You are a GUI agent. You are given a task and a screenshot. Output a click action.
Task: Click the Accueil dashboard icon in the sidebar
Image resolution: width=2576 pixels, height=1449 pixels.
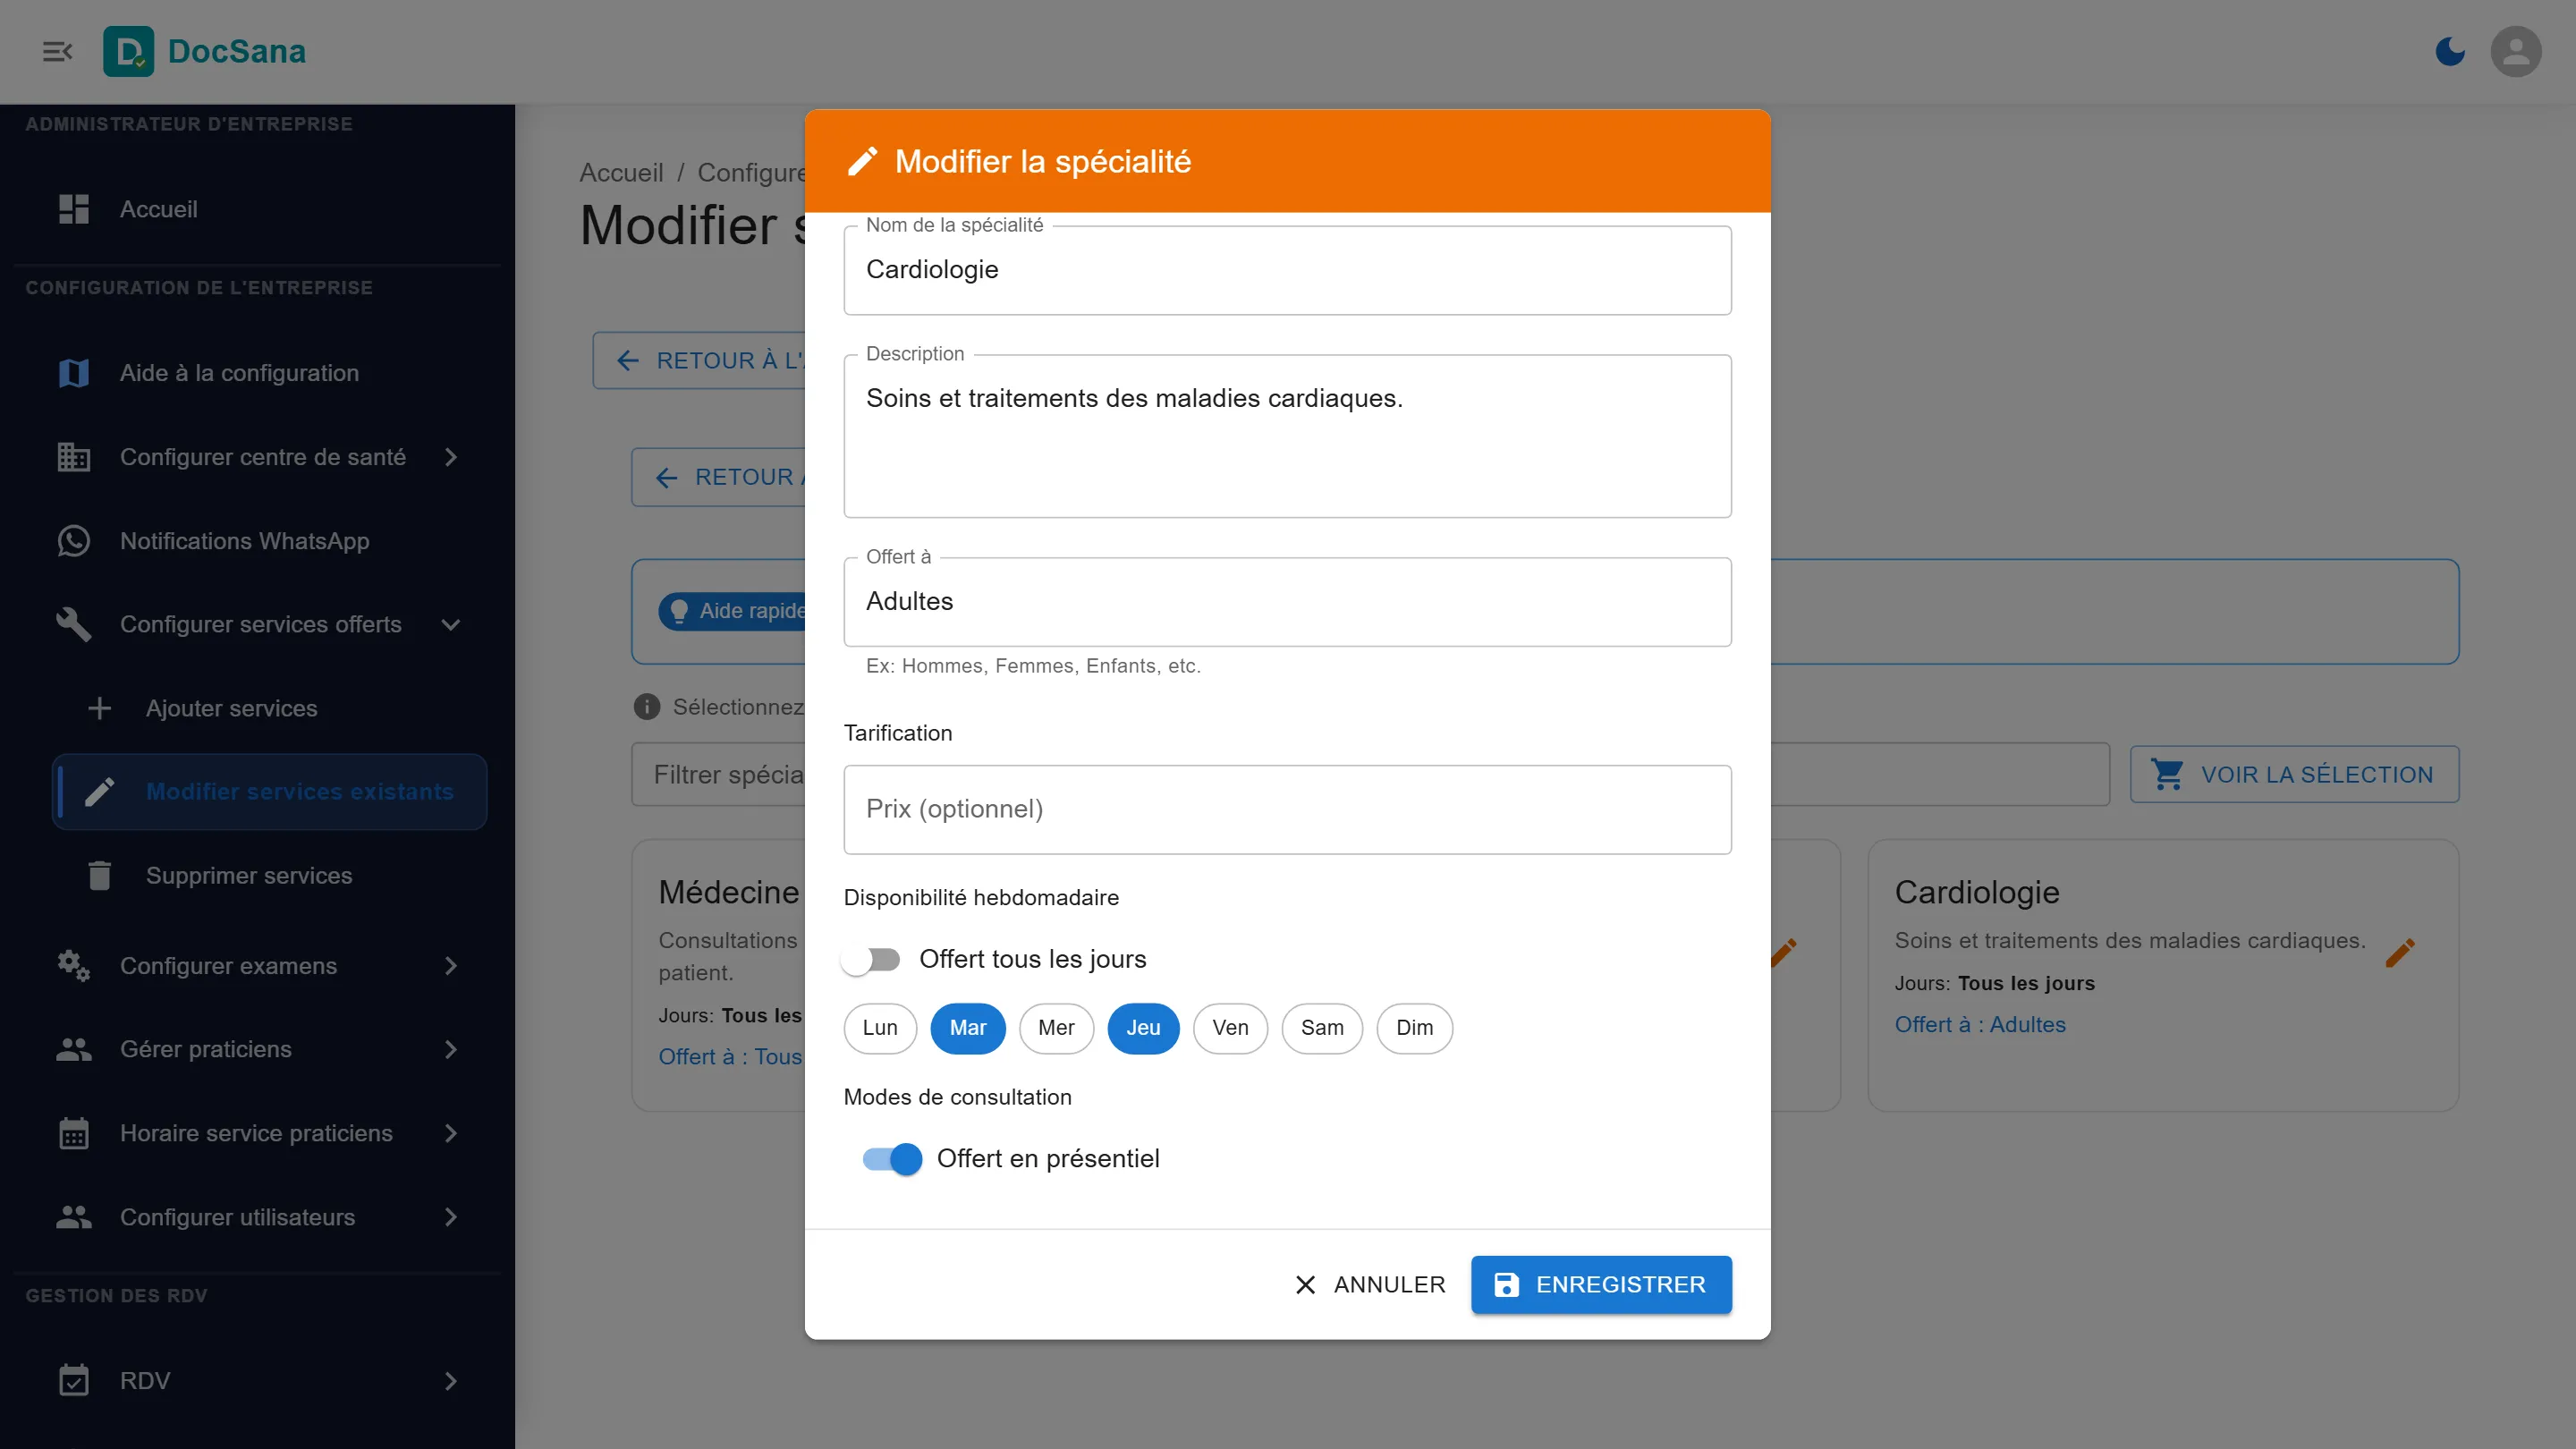coord(74,209)
